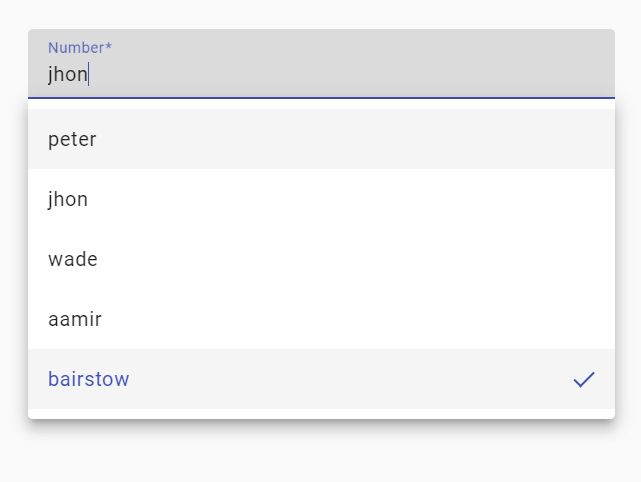Click the selected bairstow option
The image size is (641, 482).
(x=88, y=379)
